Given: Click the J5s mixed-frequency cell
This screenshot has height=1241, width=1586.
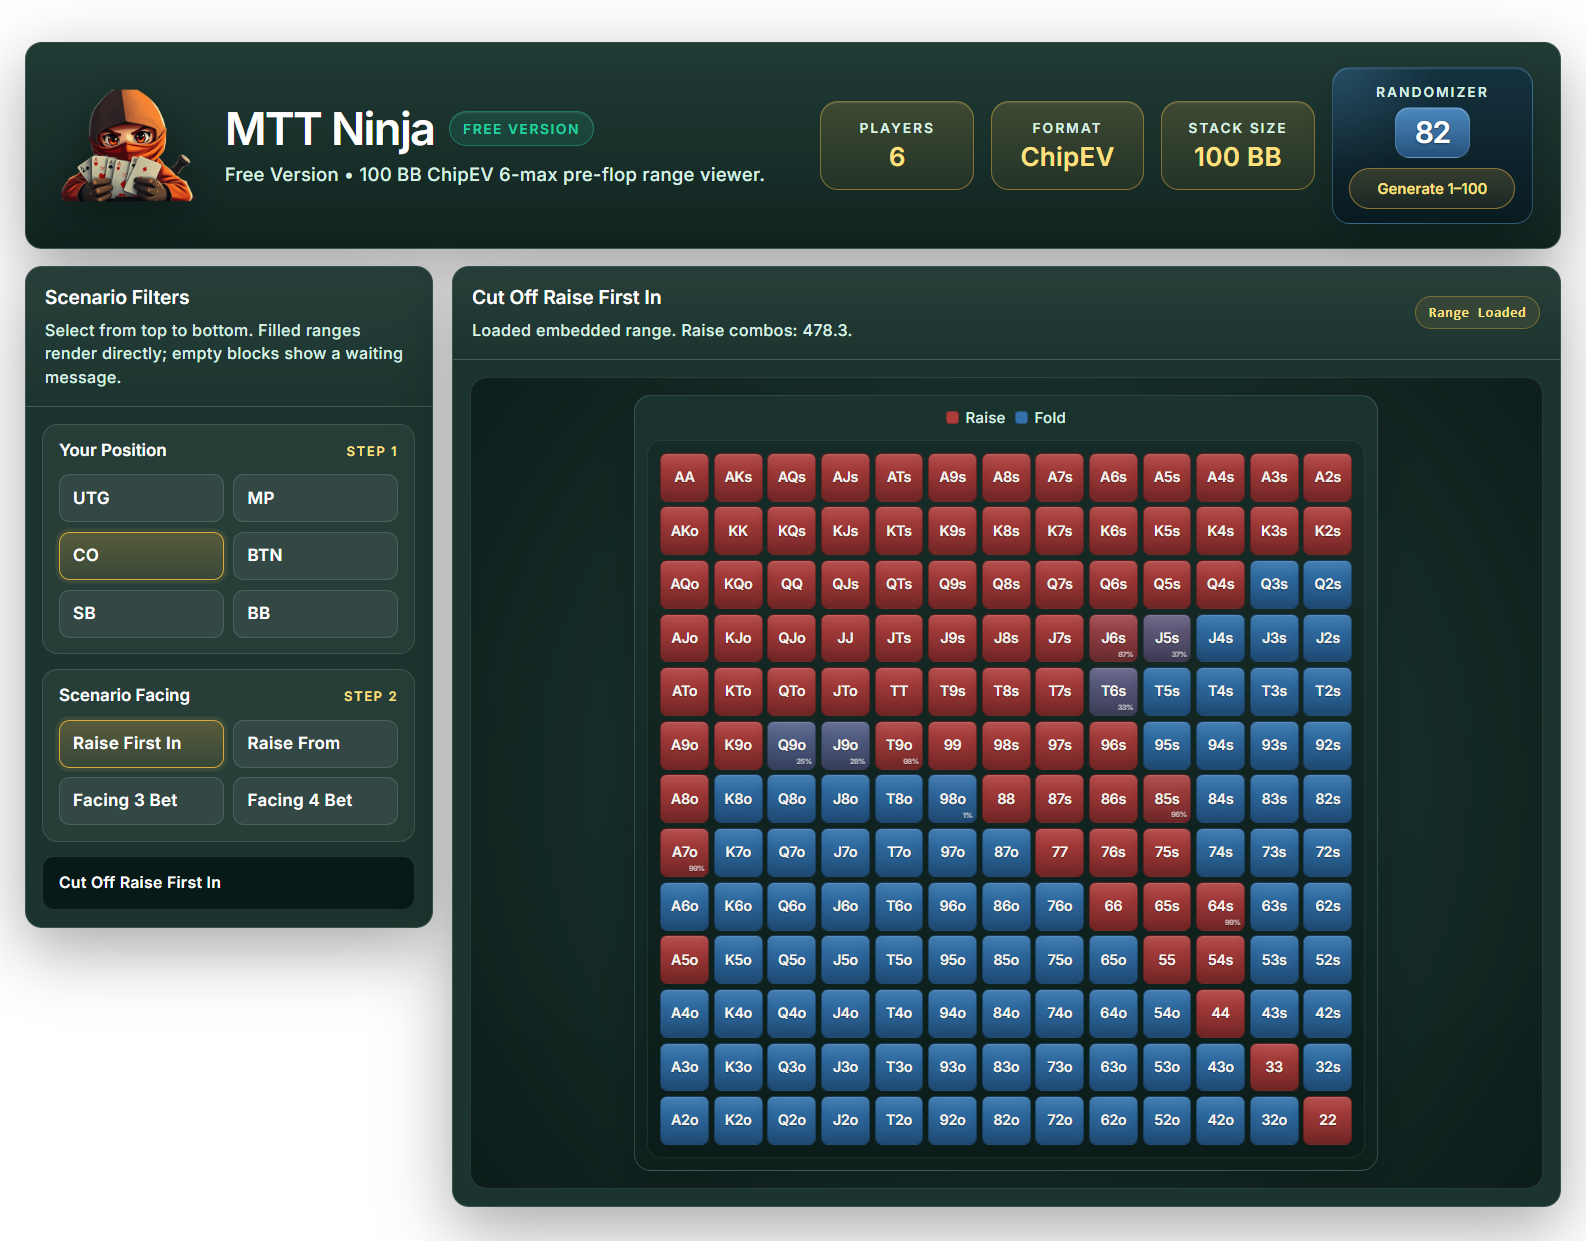Looking at the screenshot, I should 1167,638.
